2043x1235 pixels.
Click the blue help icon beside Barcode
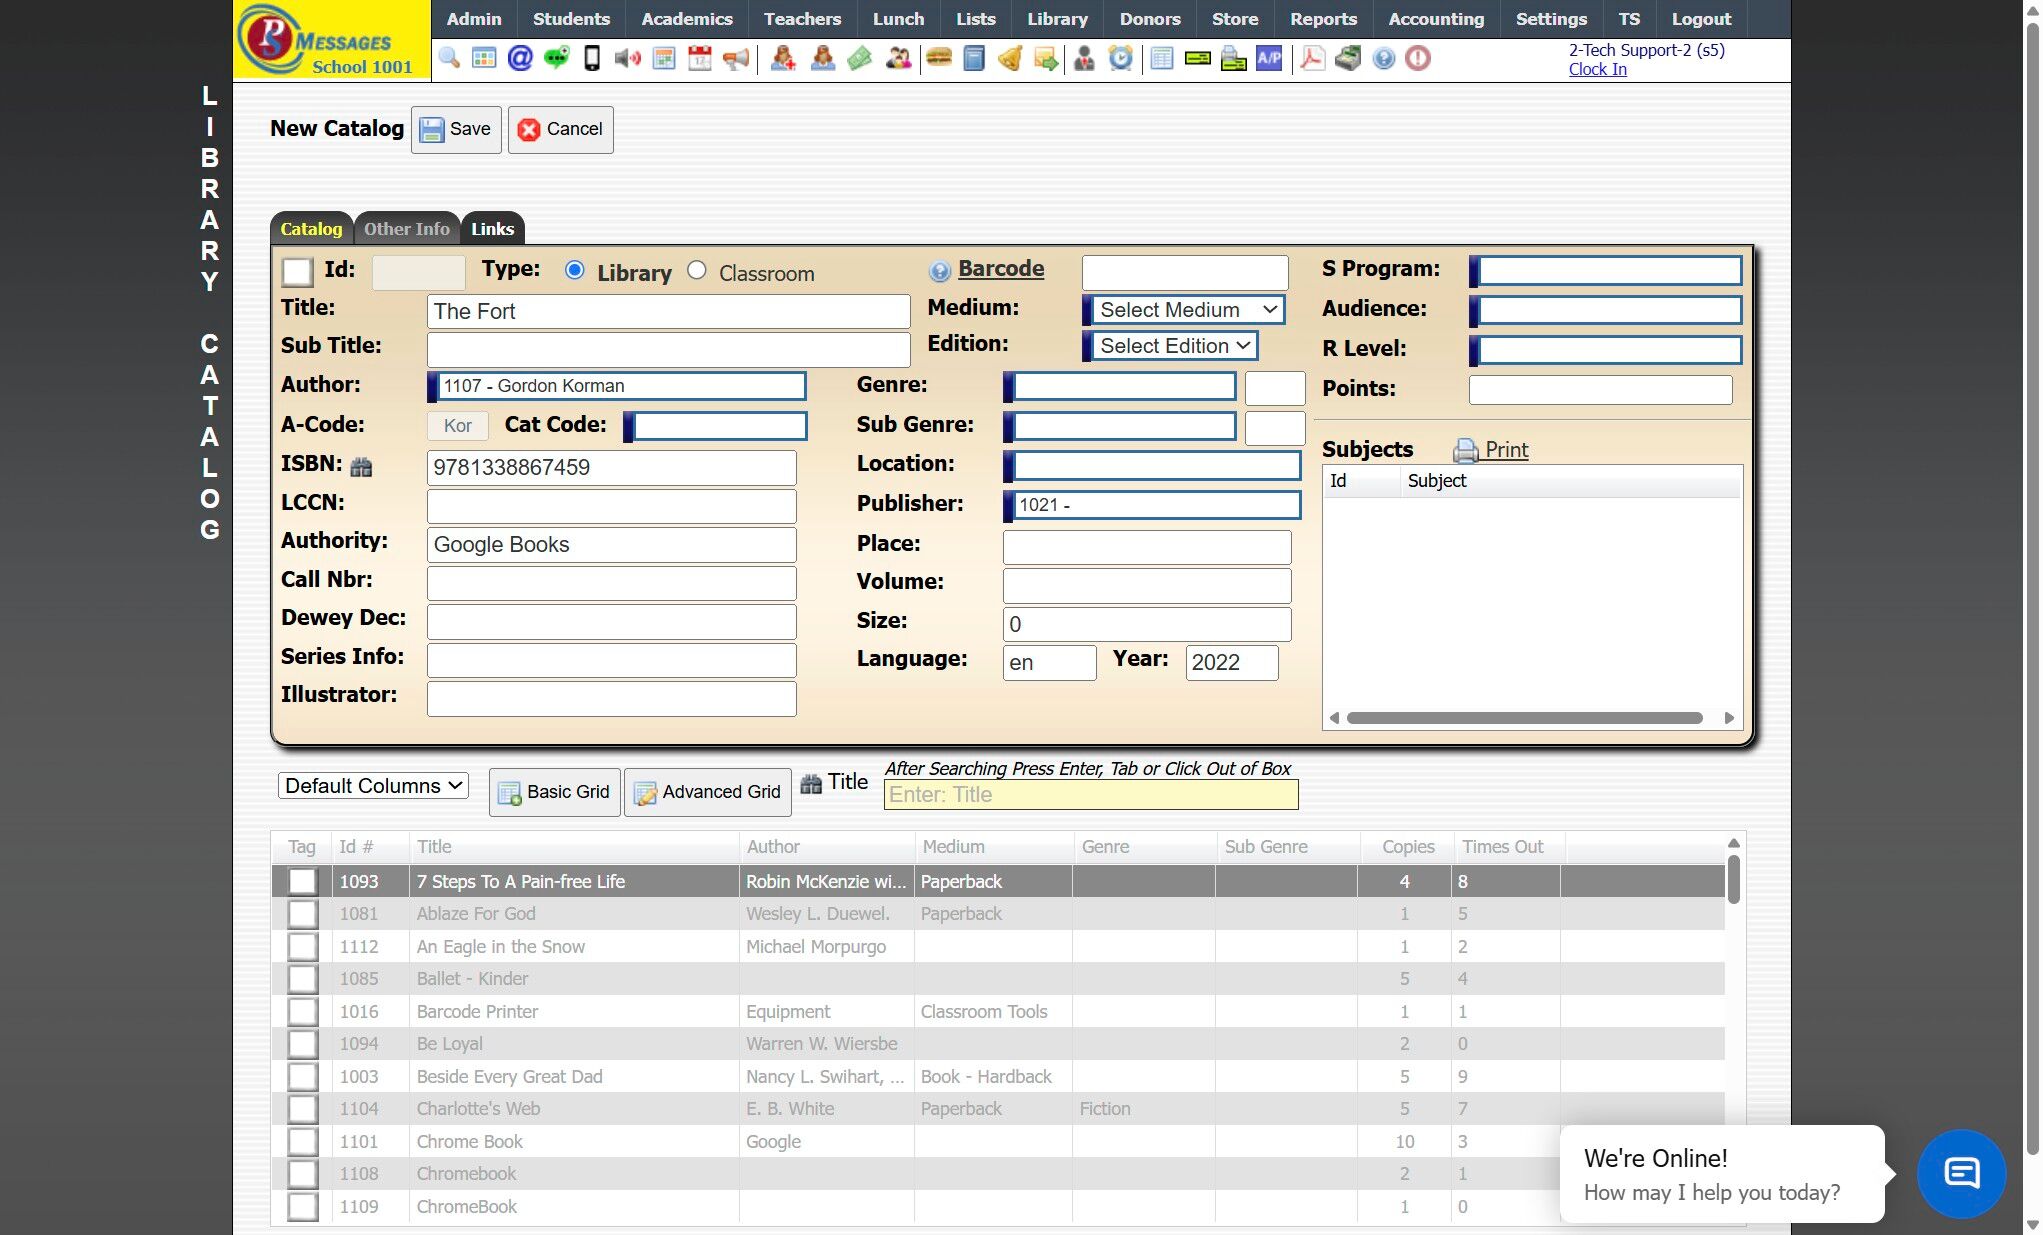click(939, 270)
